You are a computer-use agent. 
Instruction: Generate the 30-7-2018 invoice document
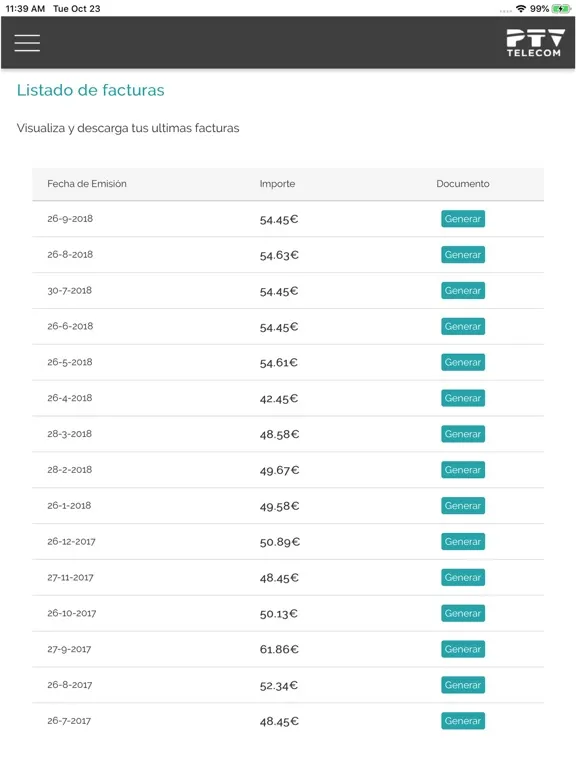(x=463, y=290)
